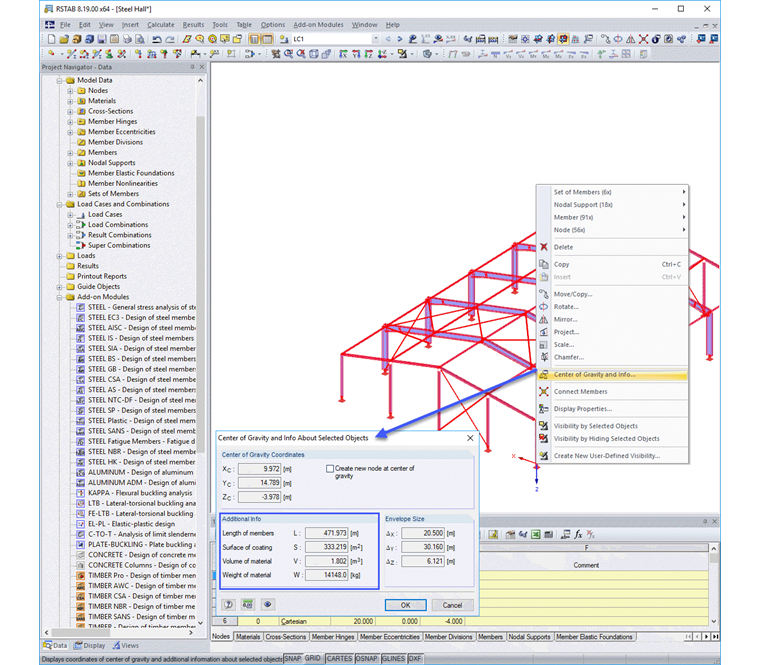
Task: Click the Undo arrow icon
Action: pyautogui.click(x=157, y=39)
